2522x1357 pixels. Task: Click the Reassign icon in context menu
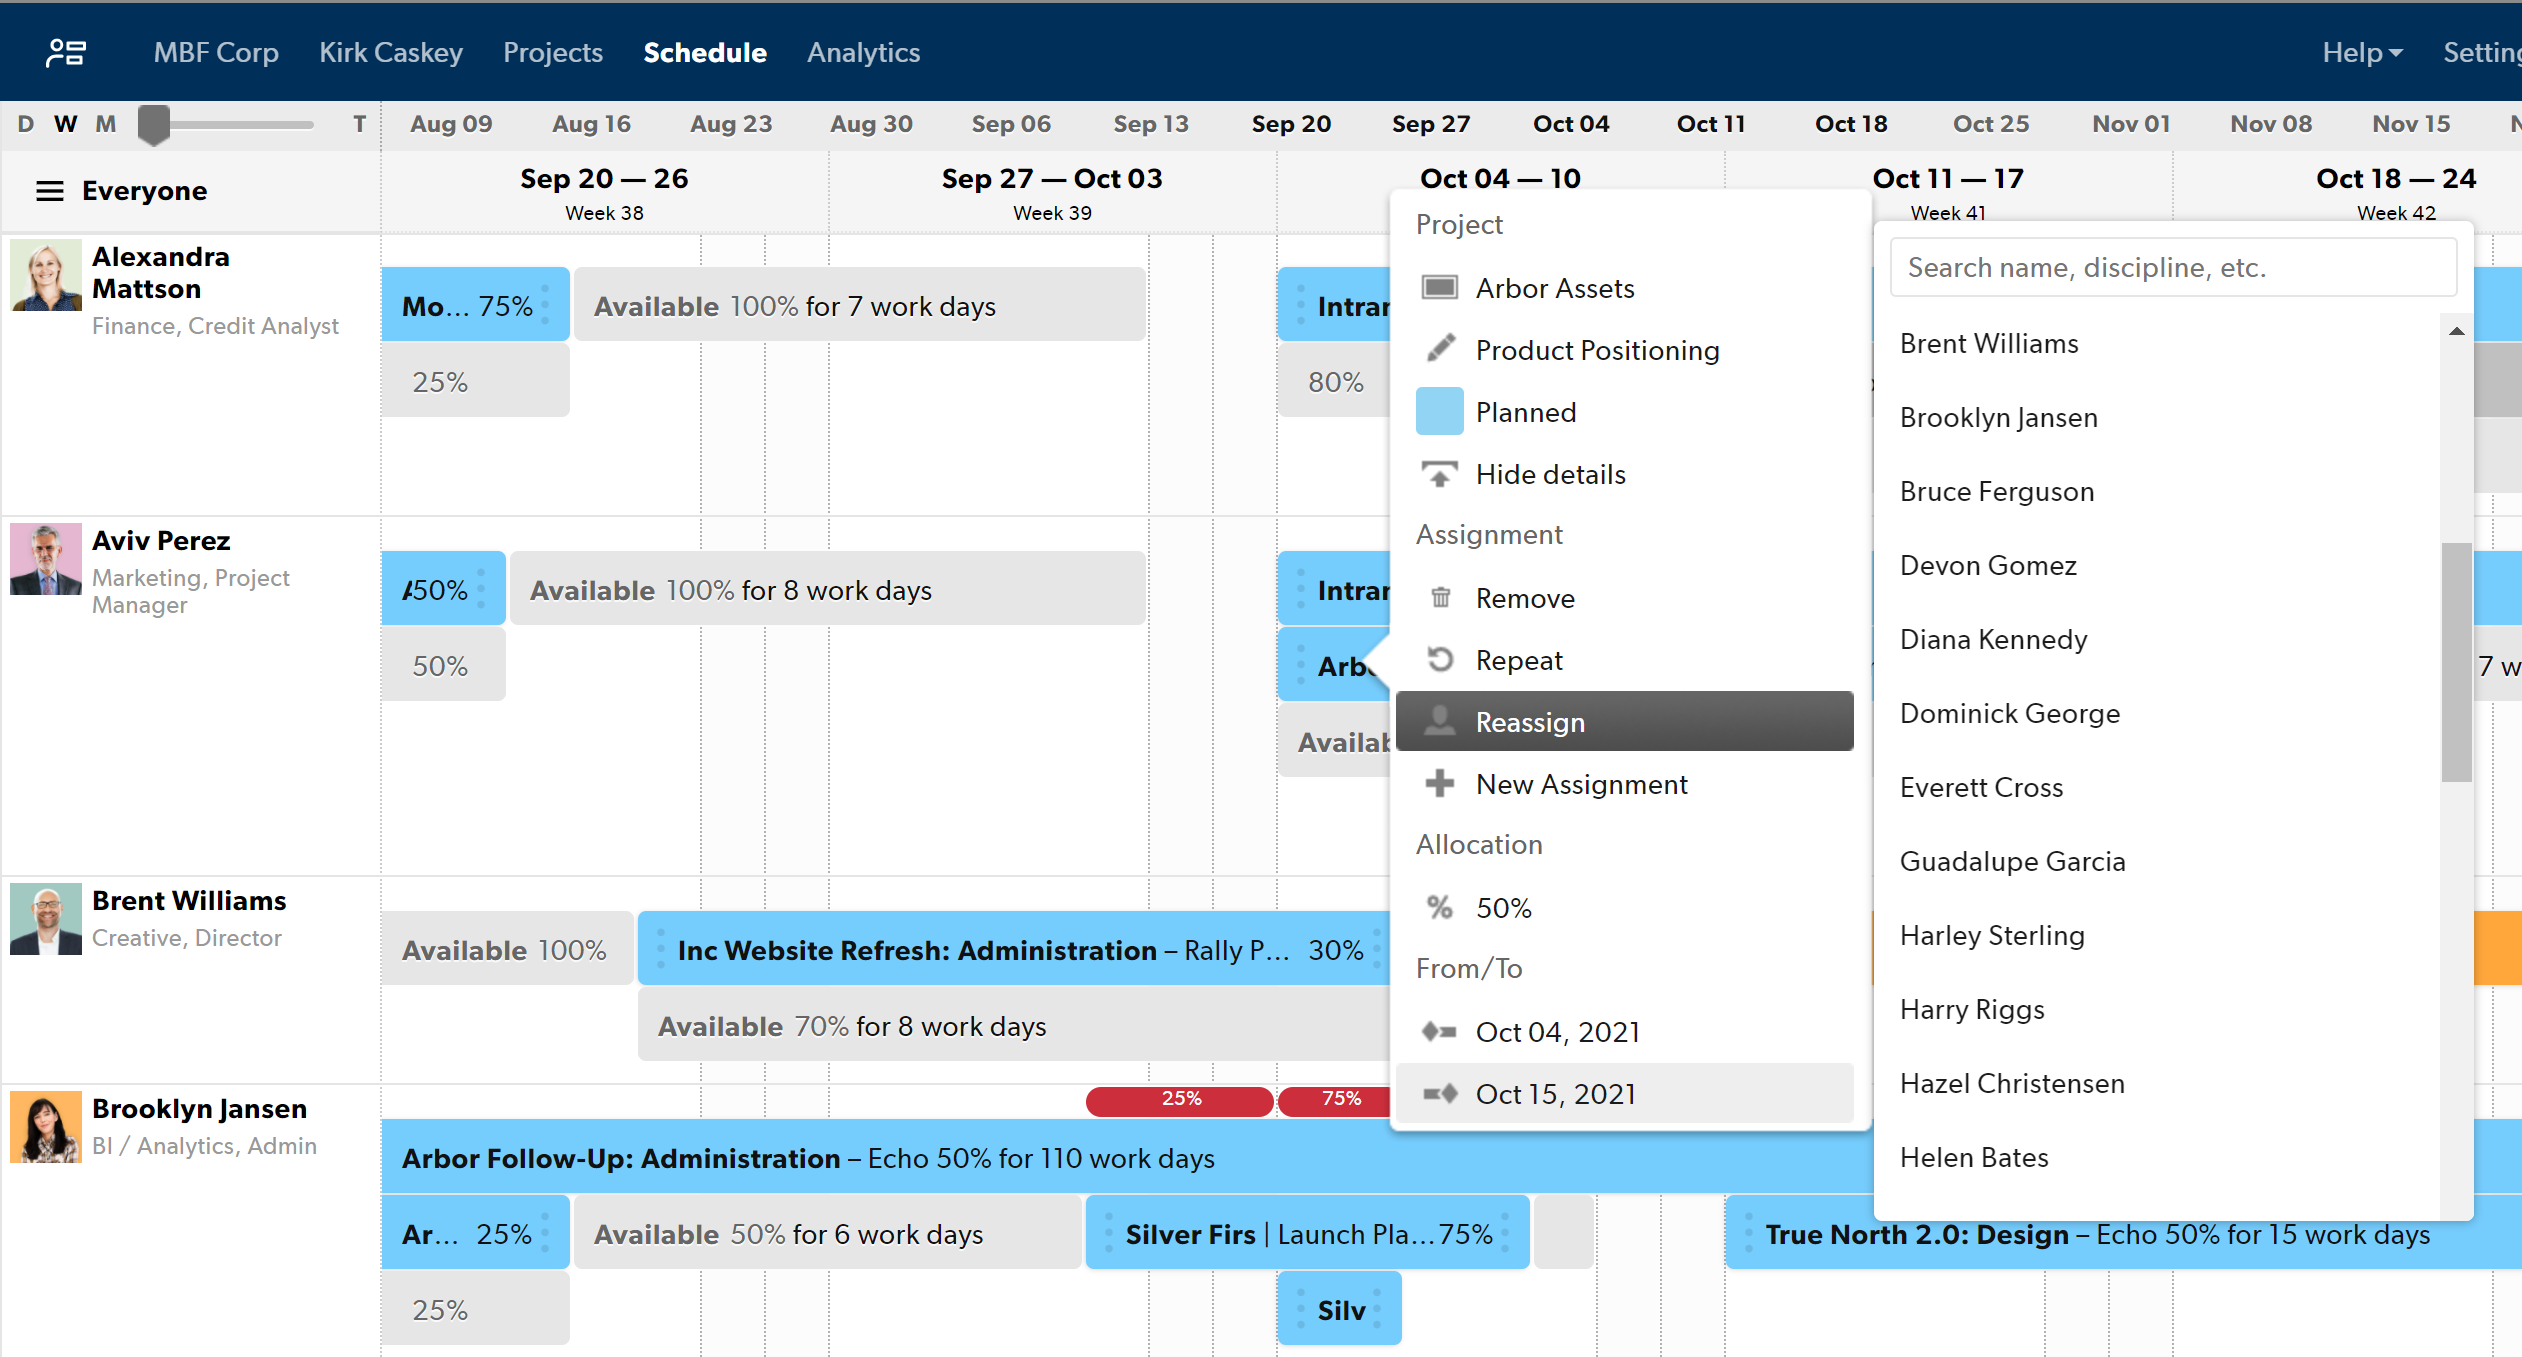1440,720
